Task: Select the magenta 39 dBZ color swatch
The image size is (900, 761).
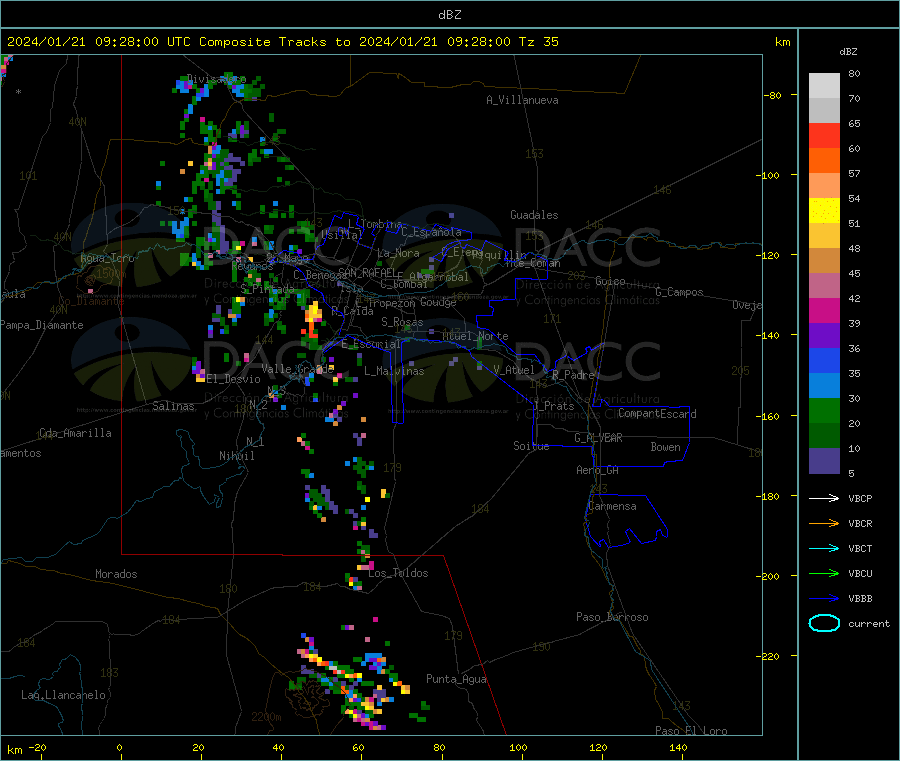Action: pyautogui.click(x=824, y=310)
